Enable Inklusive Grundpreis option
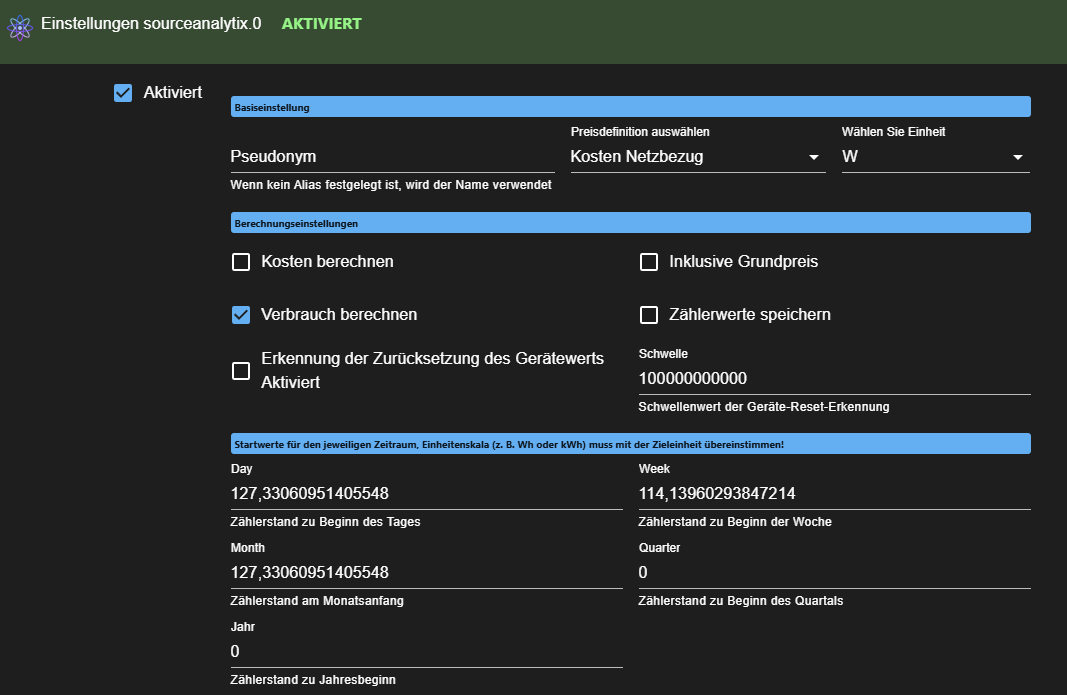 coord(649,262)
